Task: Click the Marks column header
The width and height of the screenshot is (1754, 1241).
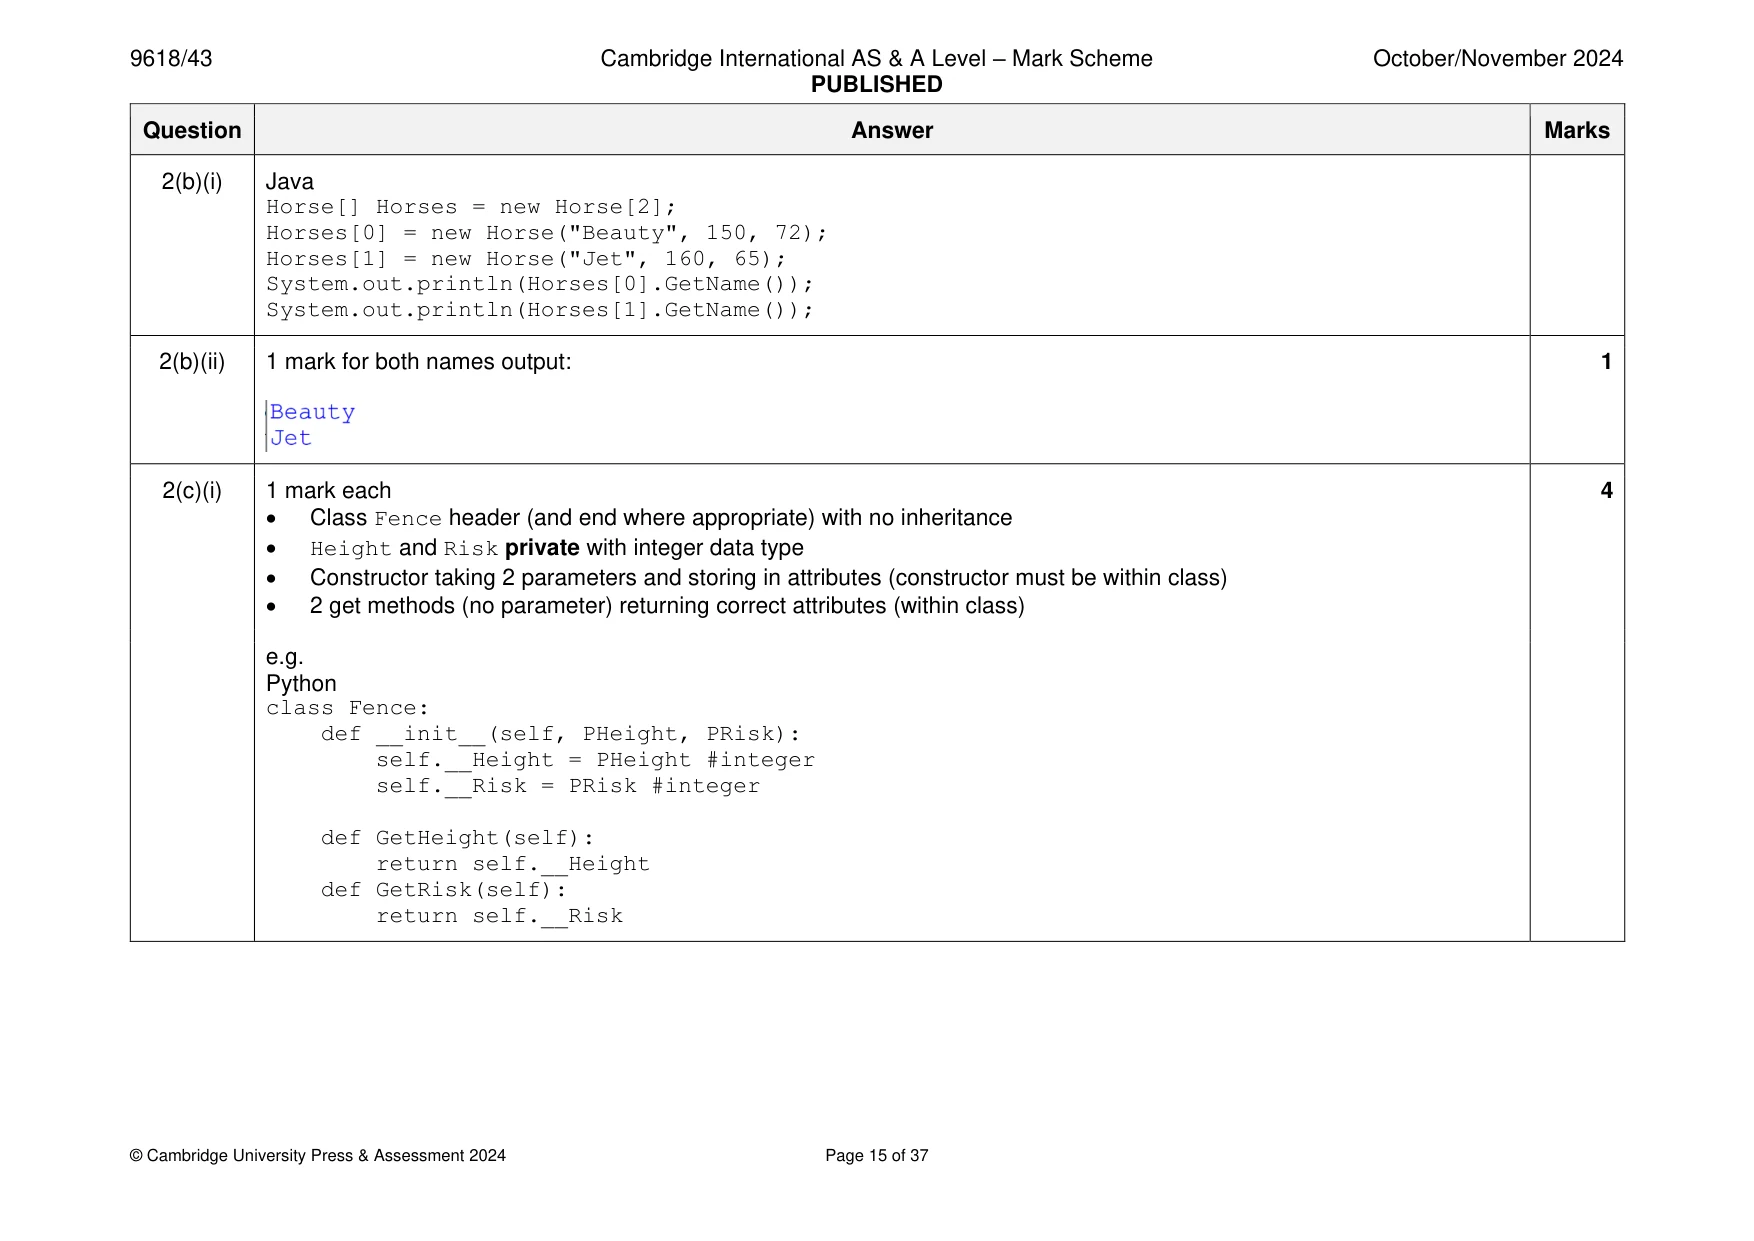Action: click(x=1577, y=131)
